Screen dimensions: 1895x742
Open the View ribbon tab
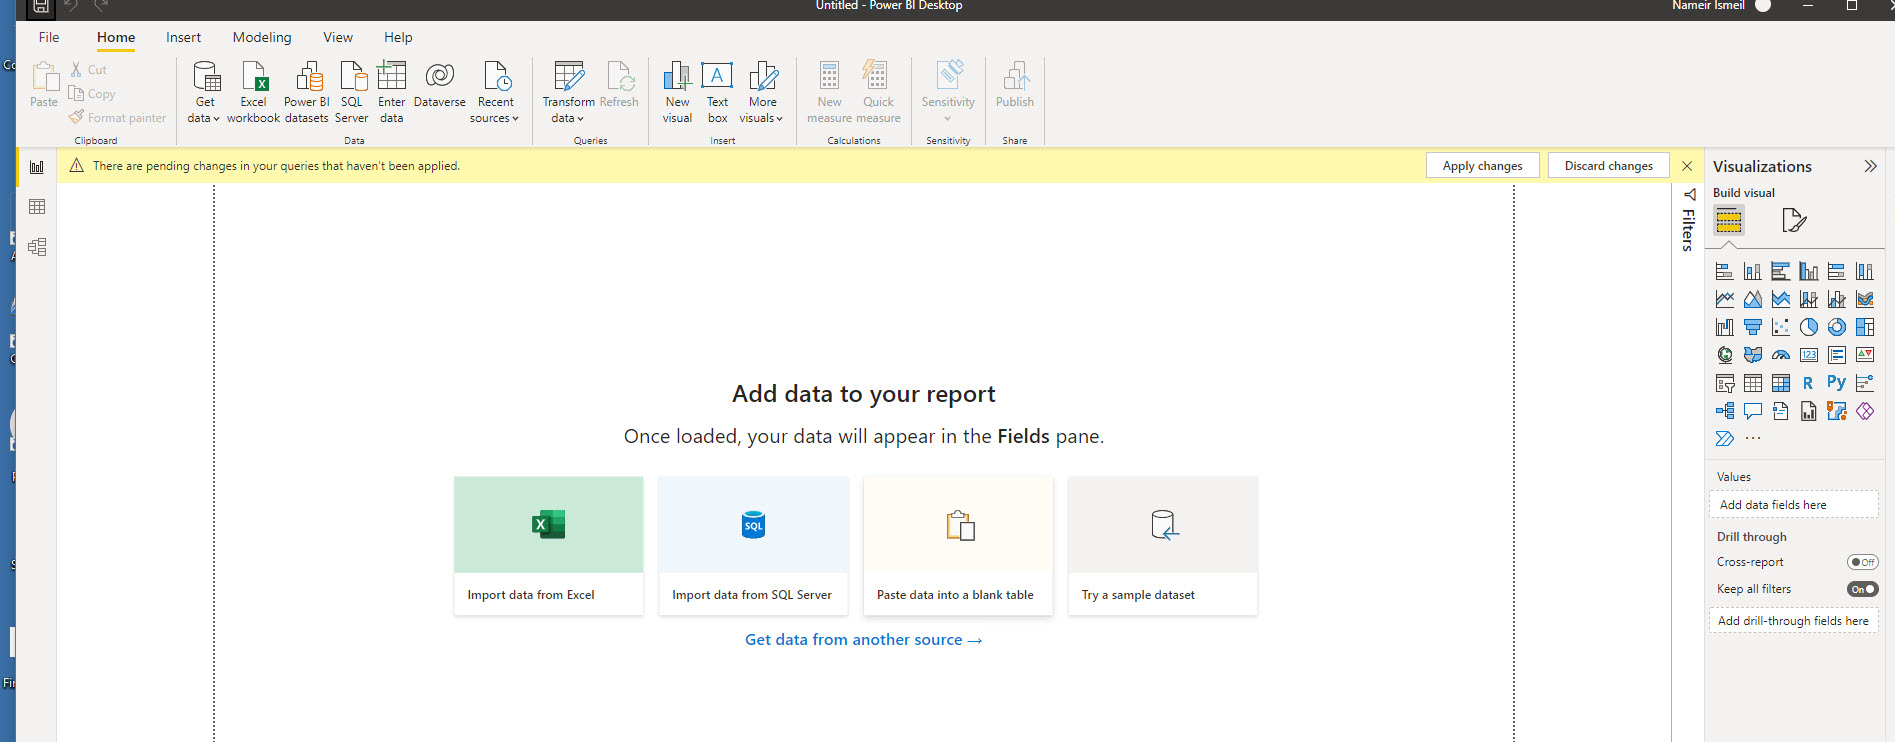click(x=338, y=37)
